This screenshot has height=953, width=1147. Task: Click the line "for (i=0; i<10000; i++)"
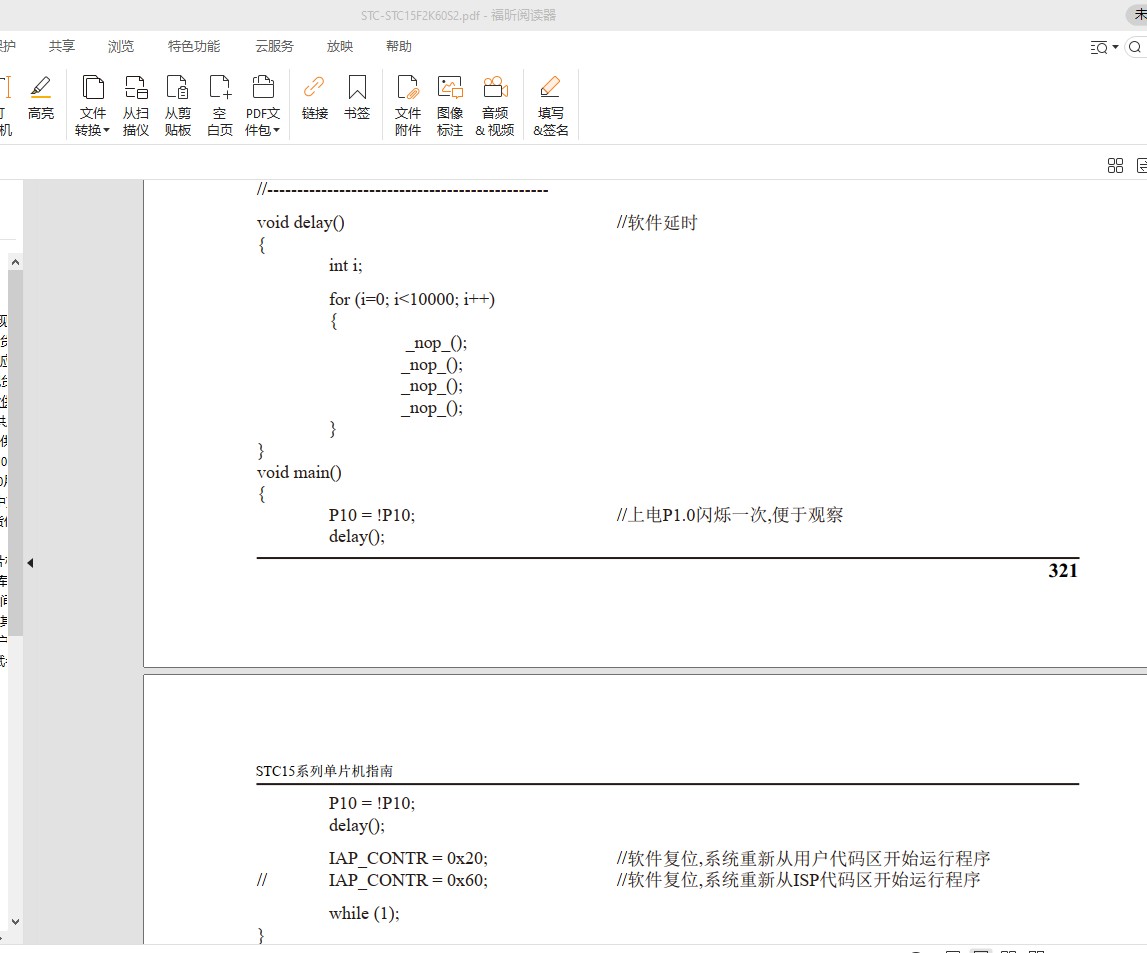412,299
